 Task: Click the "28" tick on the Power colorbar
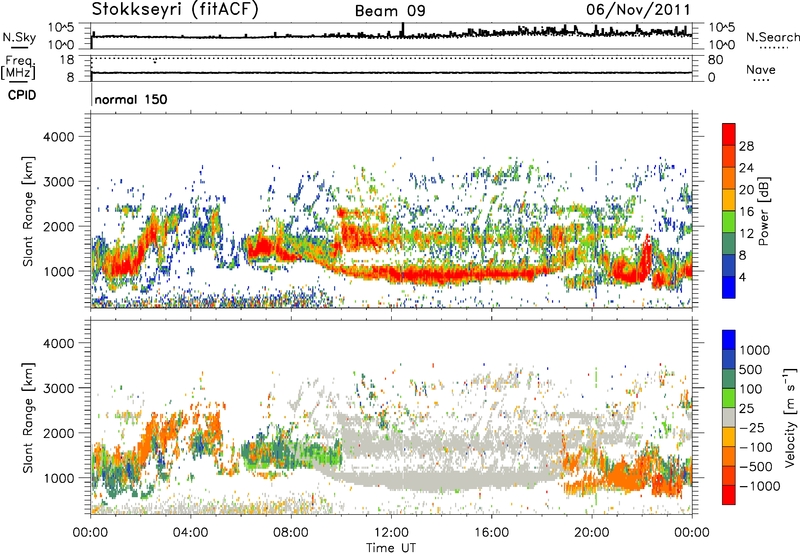(746, 146)
